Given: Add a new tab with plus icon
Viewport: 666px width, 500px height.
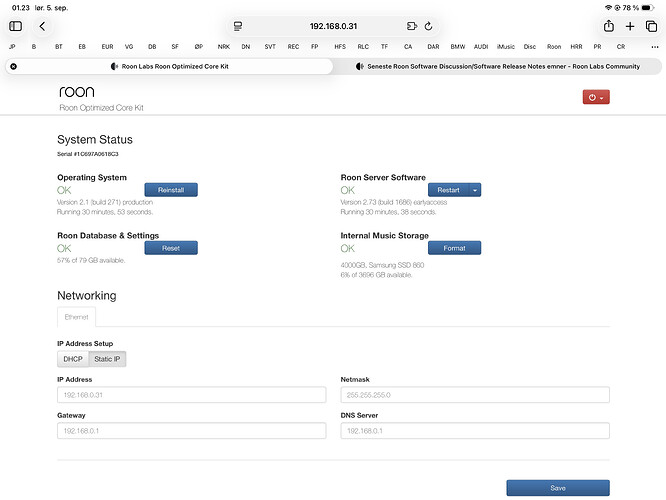Looking at the screenshot, I should tap(630, 26).
